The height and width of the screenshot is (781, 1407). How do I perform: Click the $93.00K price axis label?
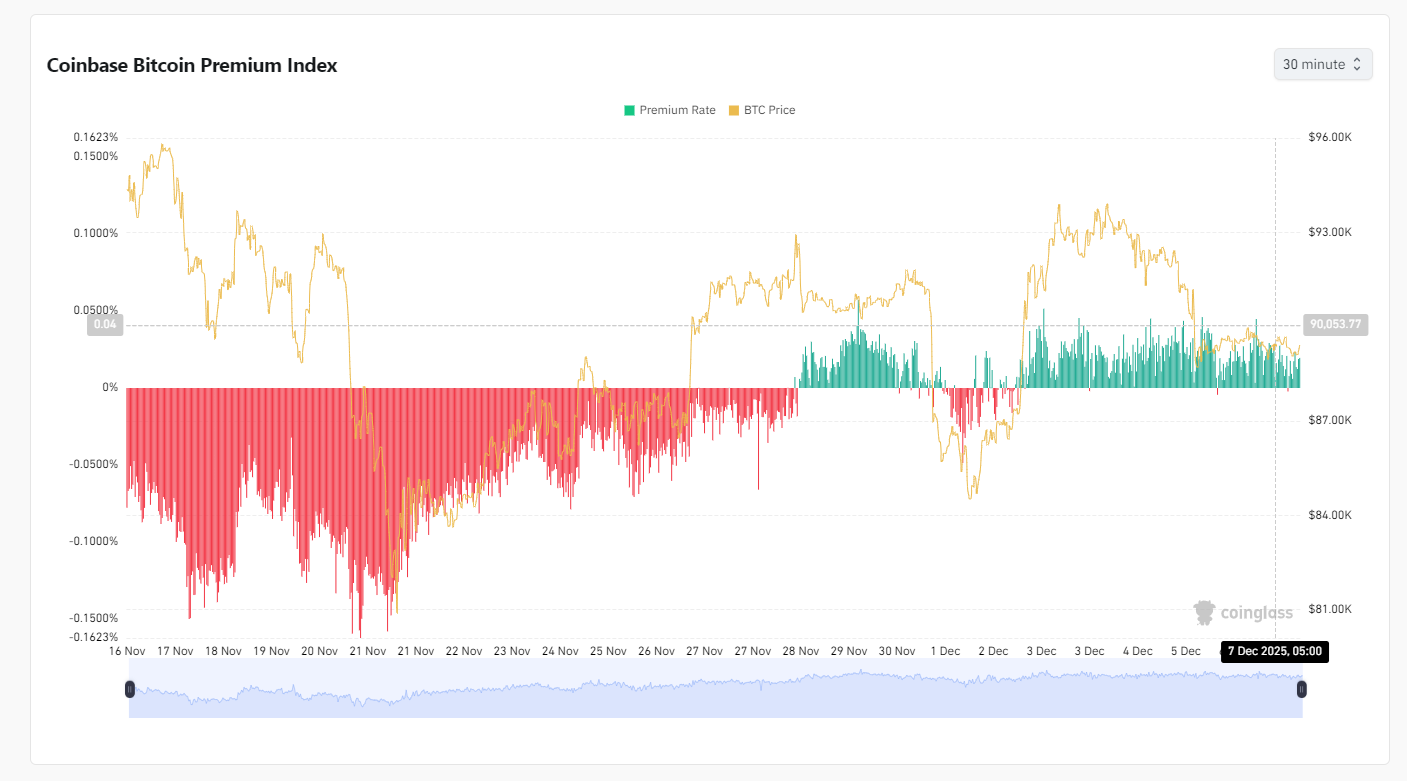click(x=1329, y=232)
